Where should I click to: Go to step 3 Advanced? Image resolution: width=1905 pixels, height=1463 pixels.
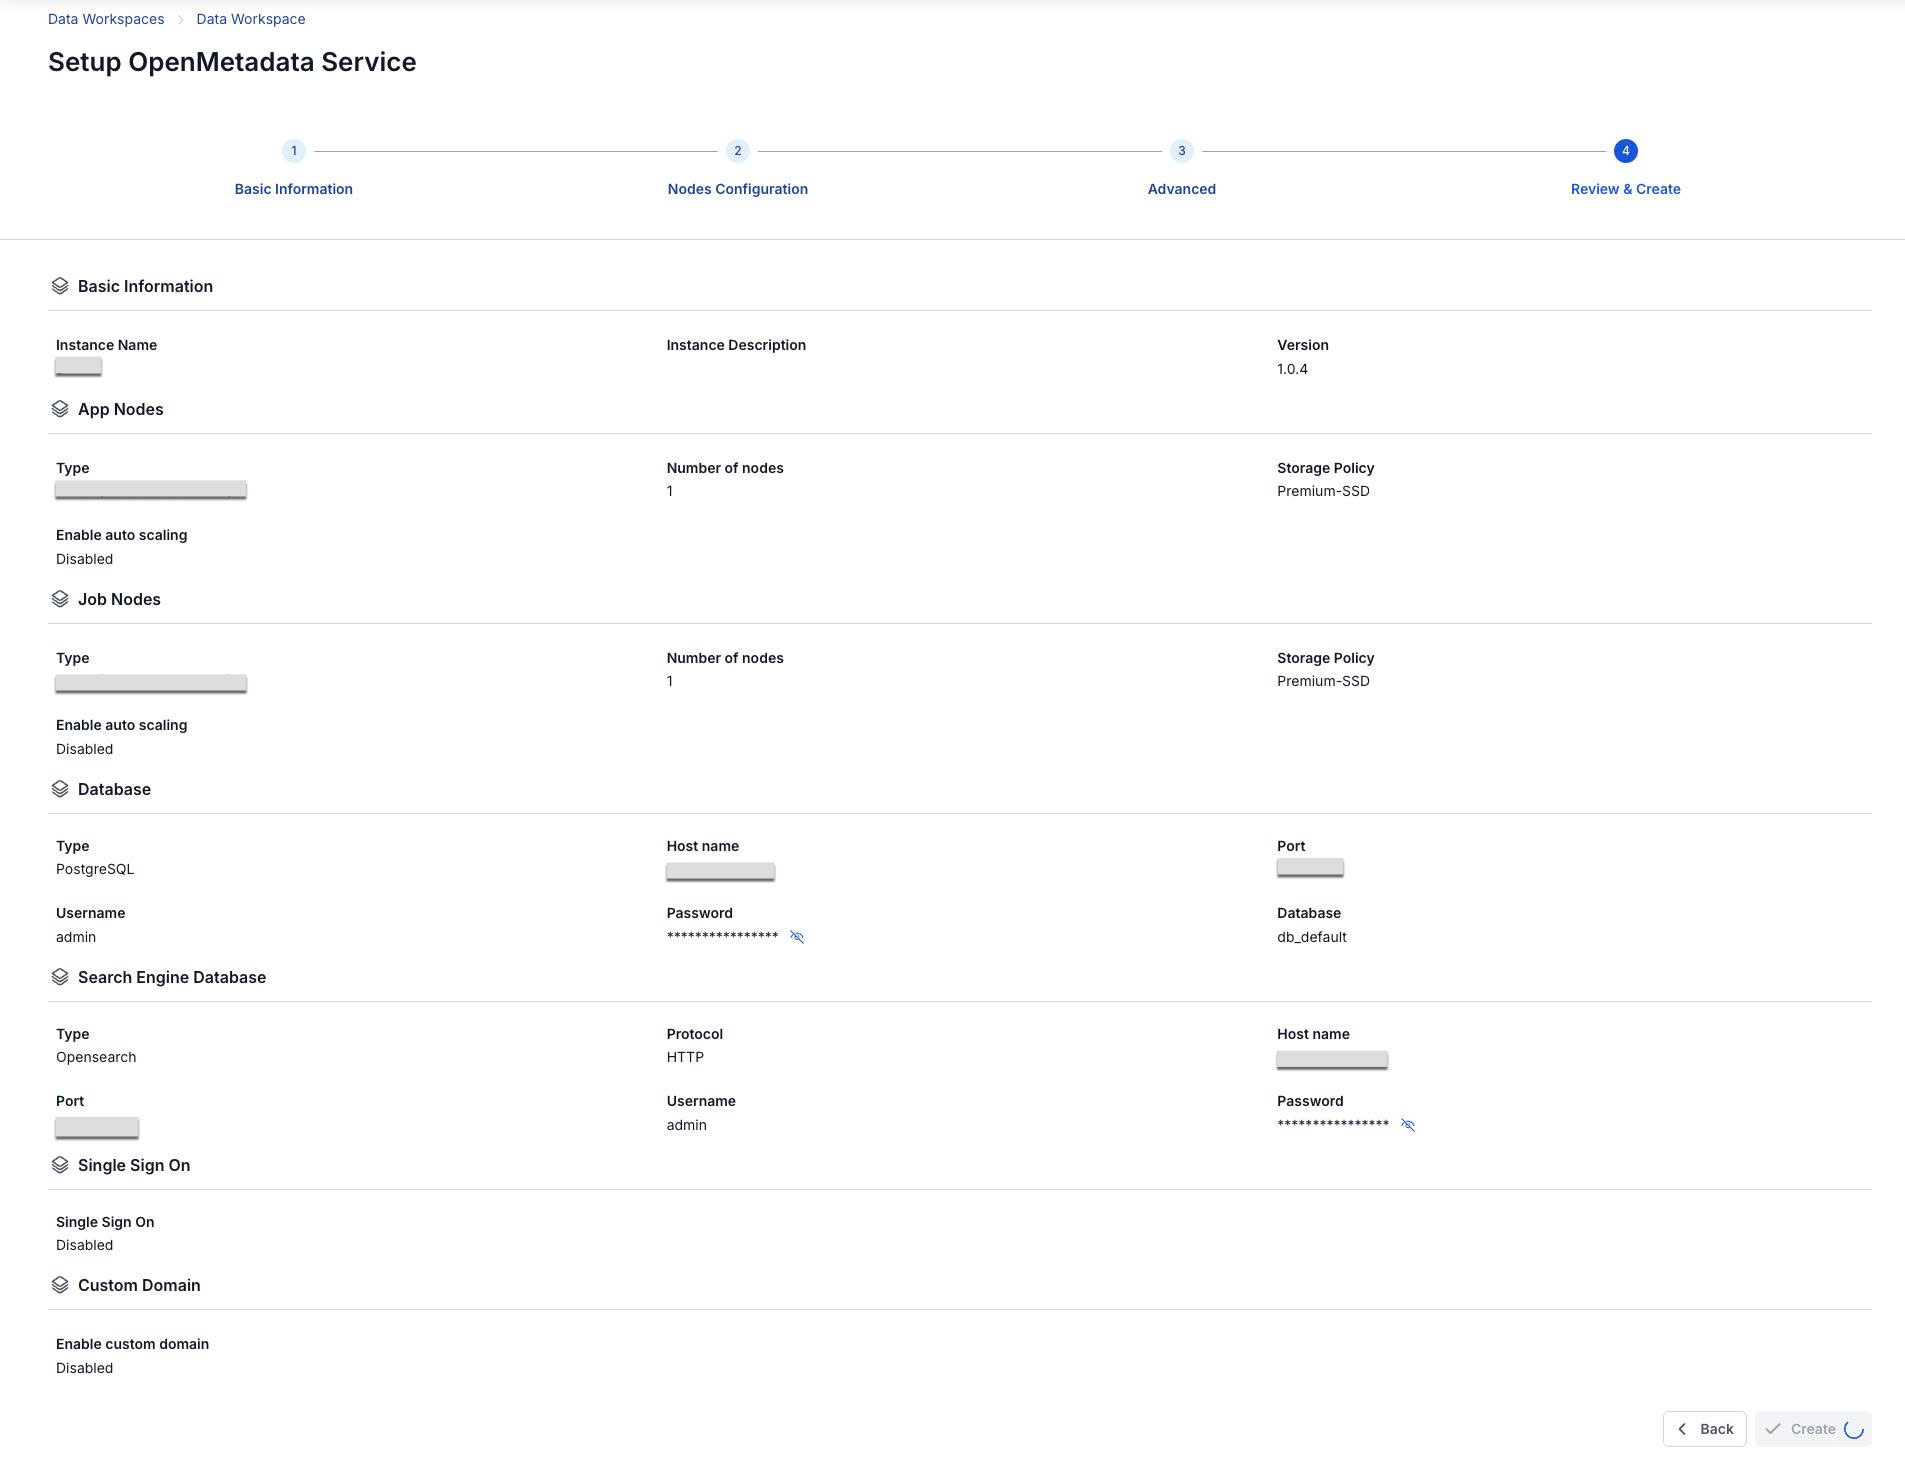[1182, 151]
